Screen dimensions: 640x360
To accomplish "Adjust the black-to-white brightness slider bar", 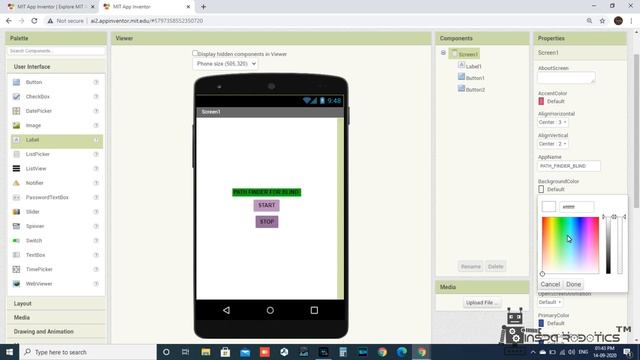I will tap(608, 245).
